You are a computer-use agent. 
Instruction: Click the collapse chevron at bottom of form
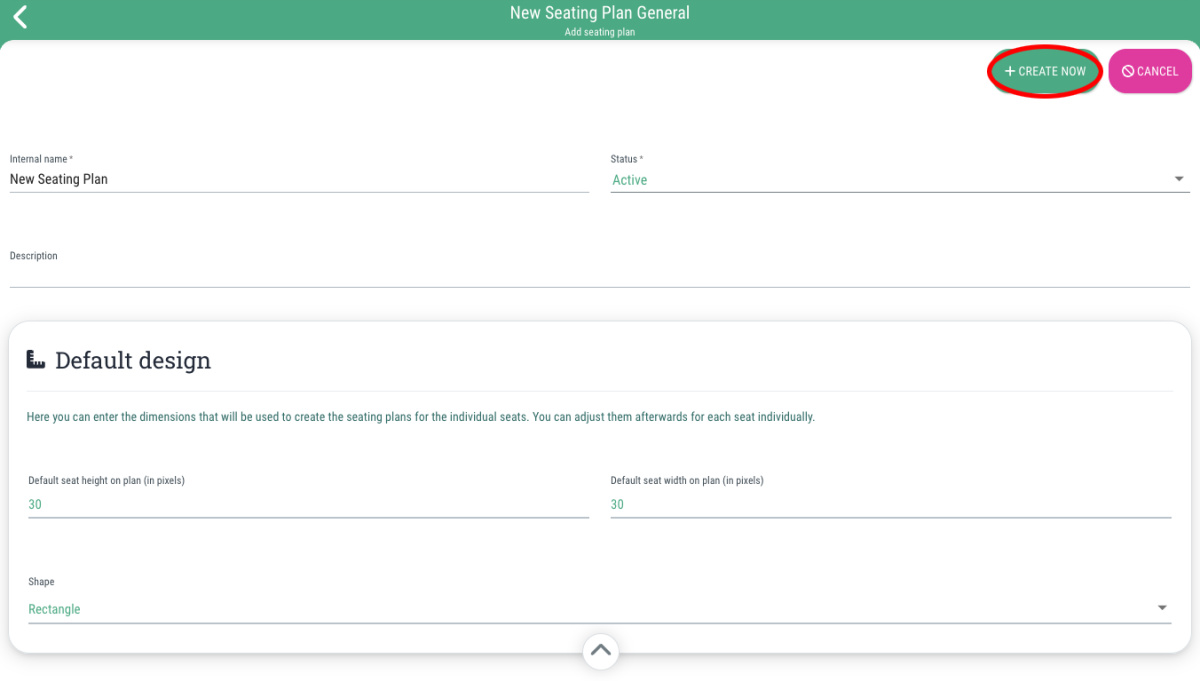coord(600,650)
